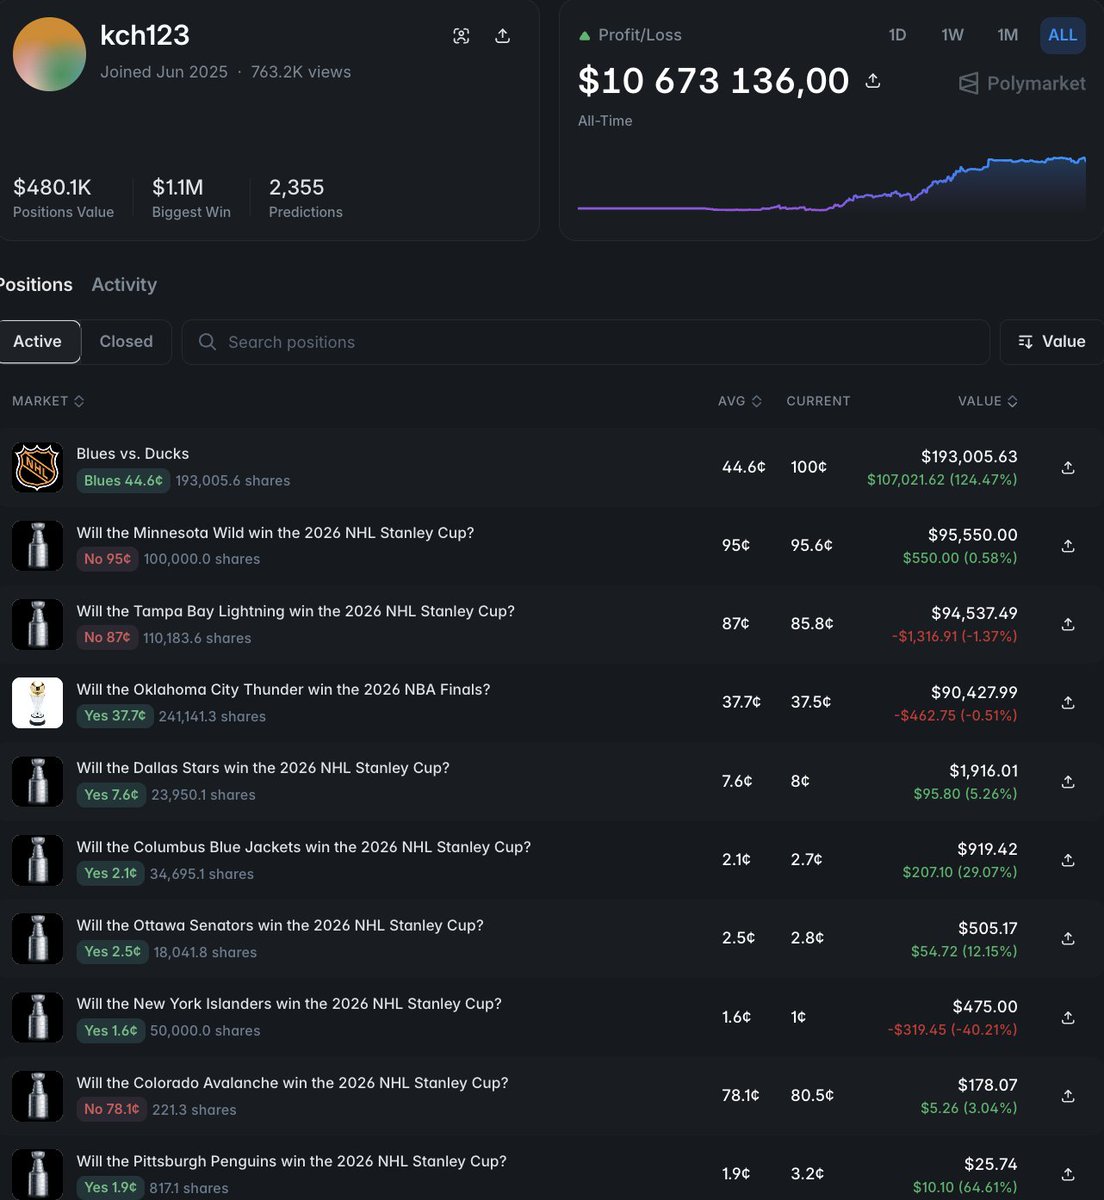Show Active positions
Image resolution: width=1104 pixels, height=1200 pixels.
38,342
